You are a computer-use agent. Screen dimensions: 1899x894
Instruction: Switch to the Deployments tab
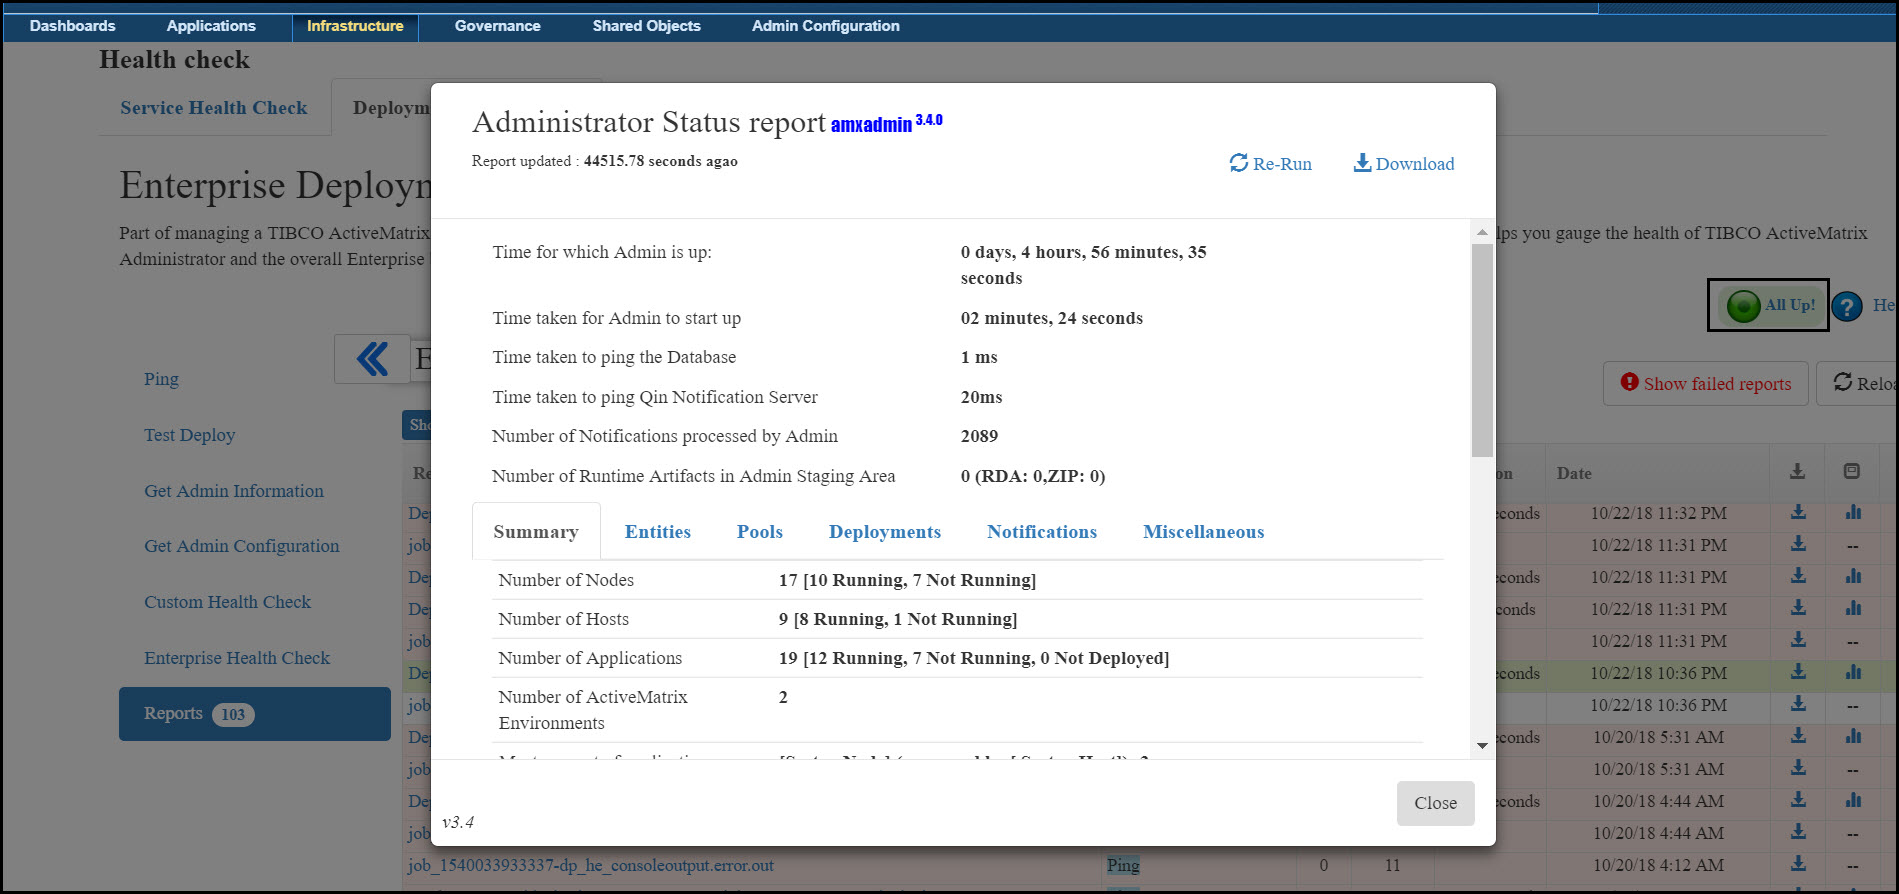pos(885,531)
